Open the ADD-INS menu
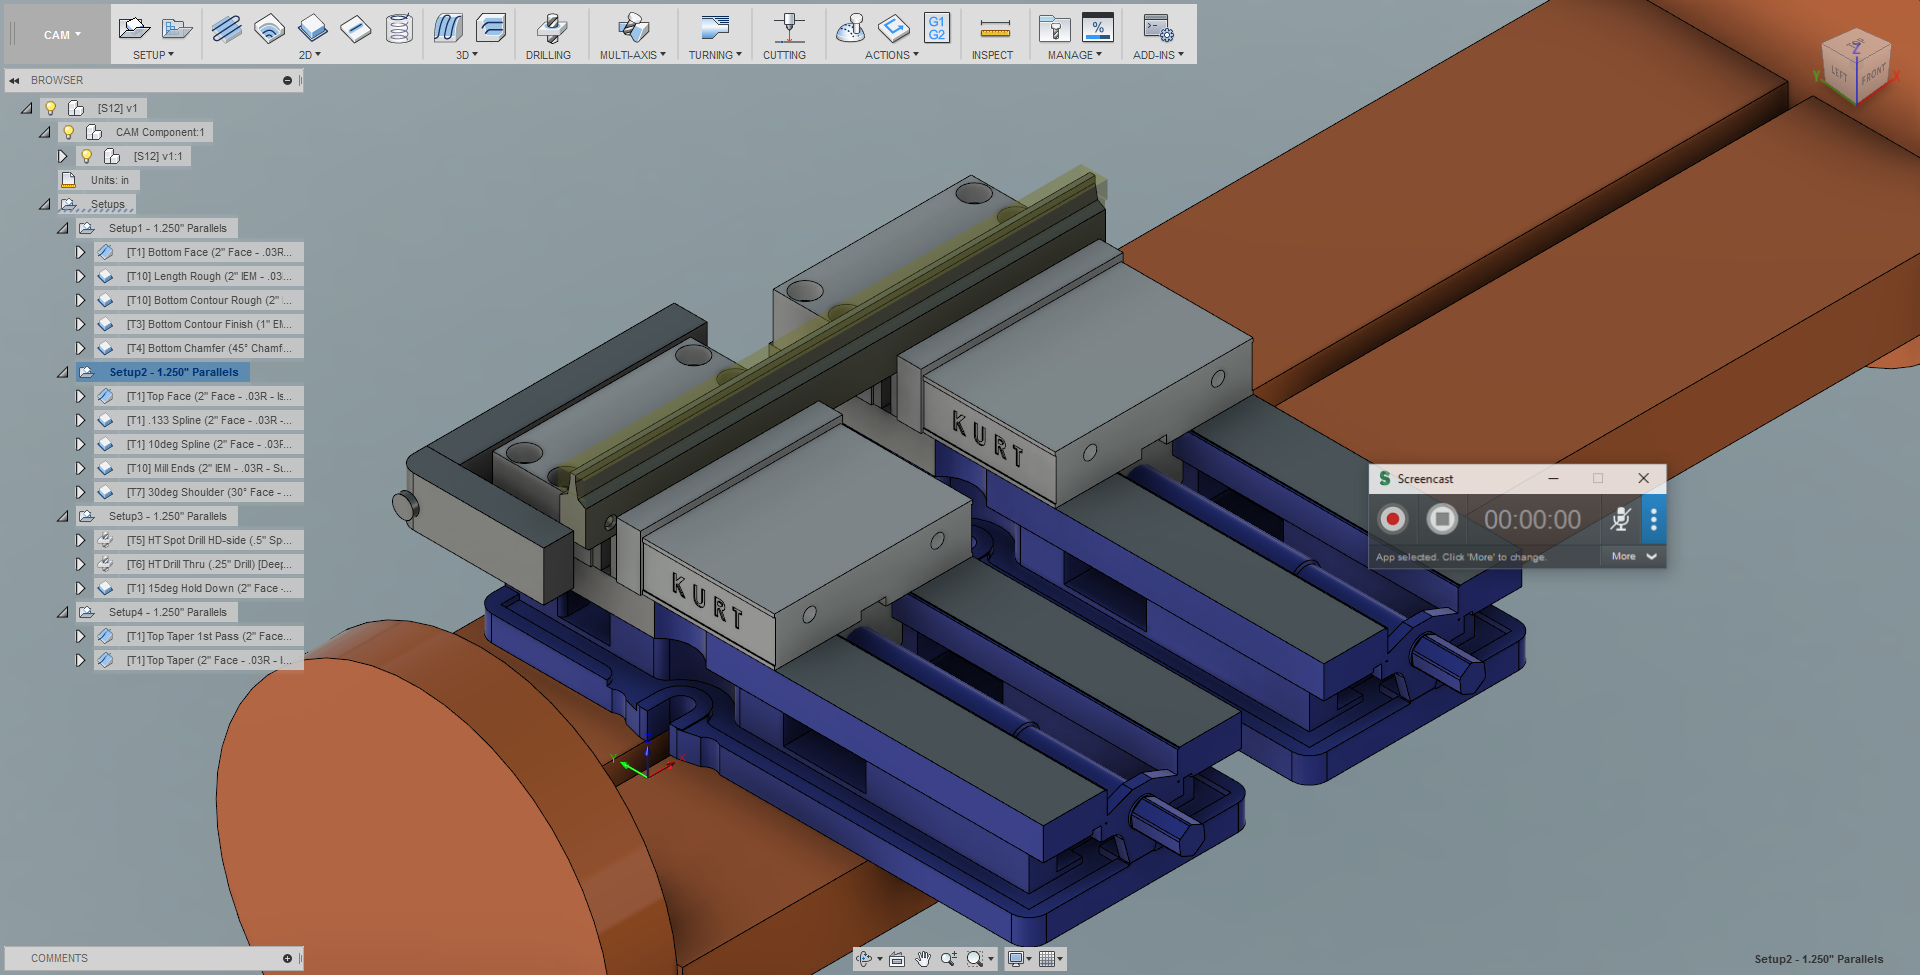Viewport: 1920px width, 975px height. [x=1157, y=55]
